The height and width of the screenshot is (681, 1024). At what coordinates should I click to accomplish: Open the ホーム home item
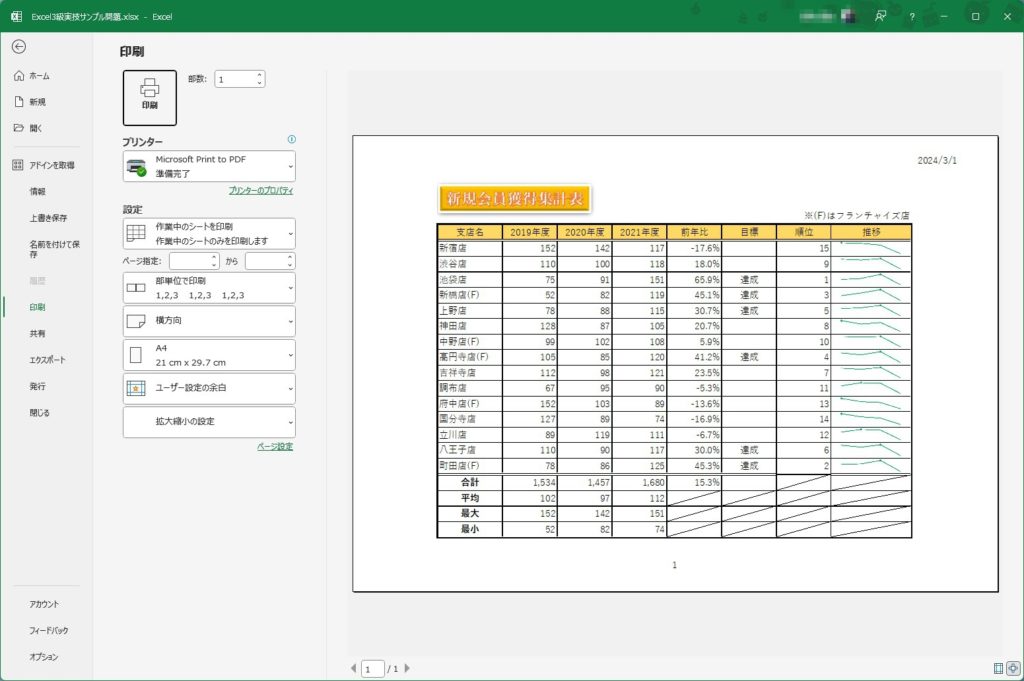point(39,76)
